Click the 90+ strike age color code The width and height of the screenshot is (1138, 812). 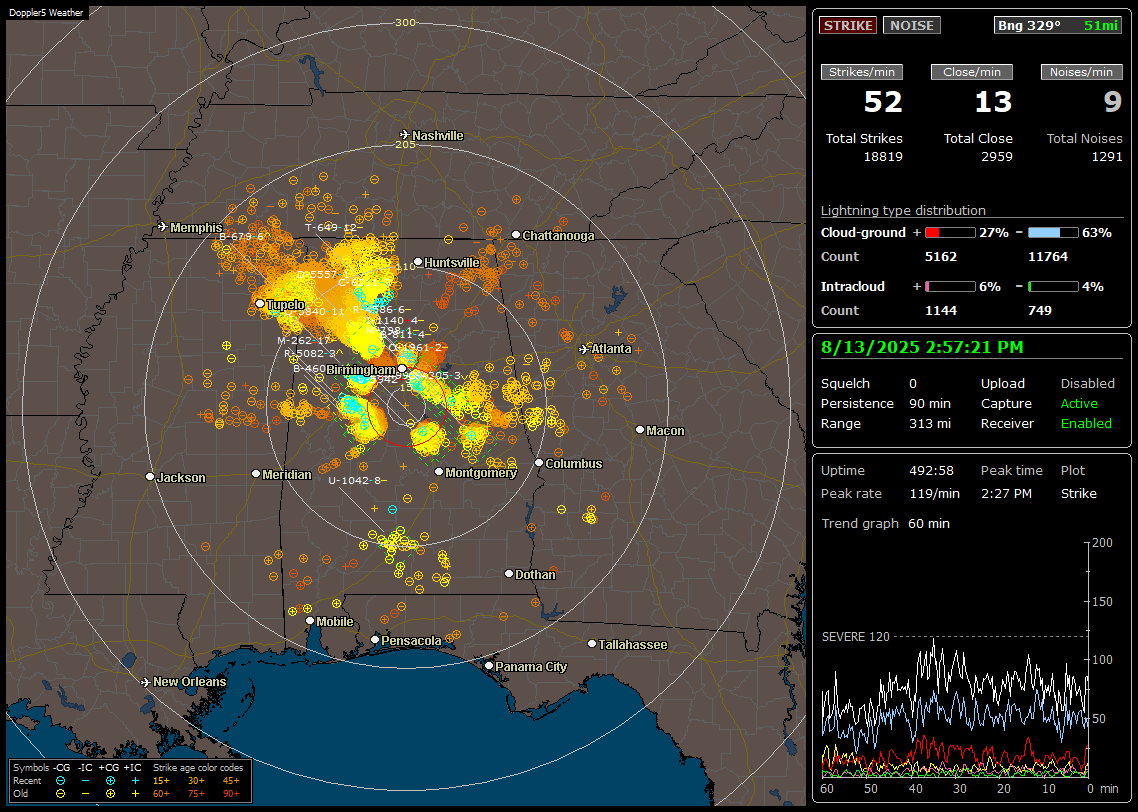click(x=231, y=794)
